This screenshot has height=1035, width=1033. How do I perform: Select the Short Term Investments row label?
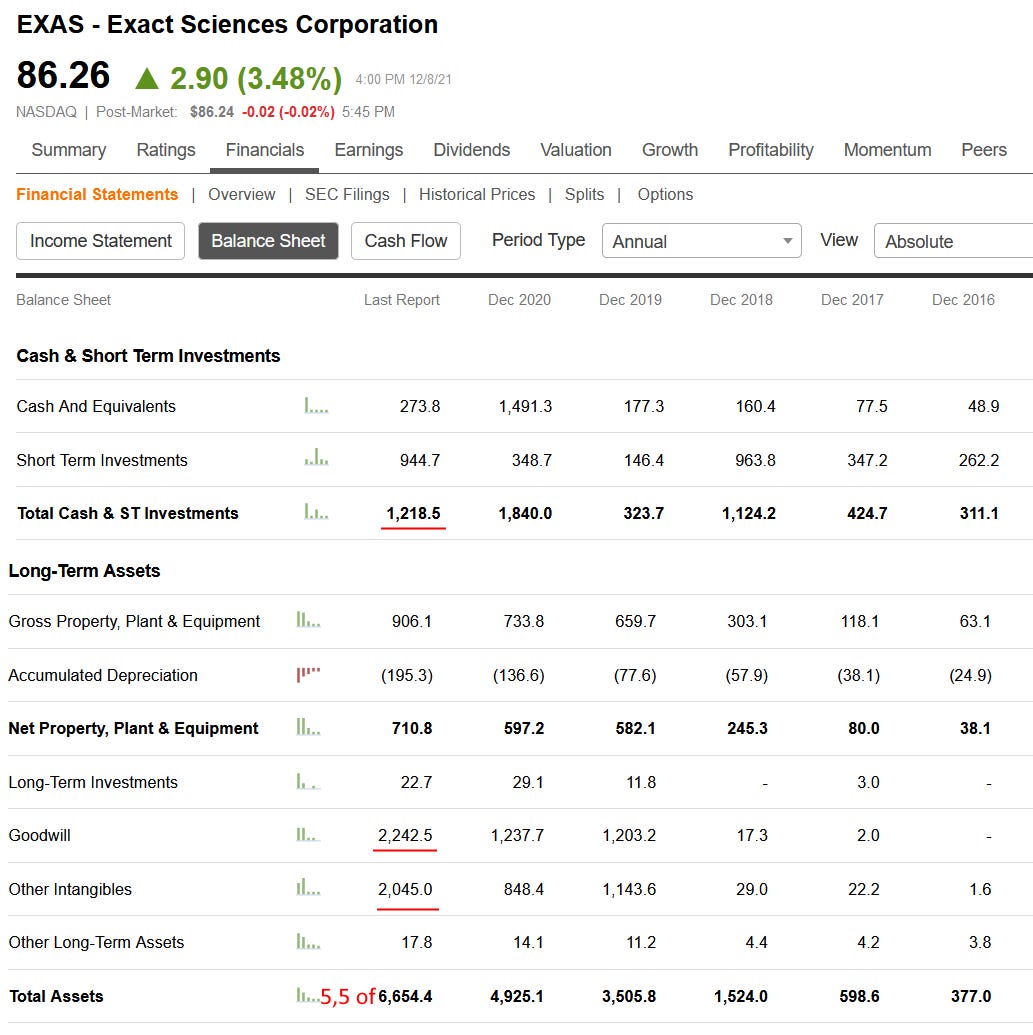(x=102, y=460)
